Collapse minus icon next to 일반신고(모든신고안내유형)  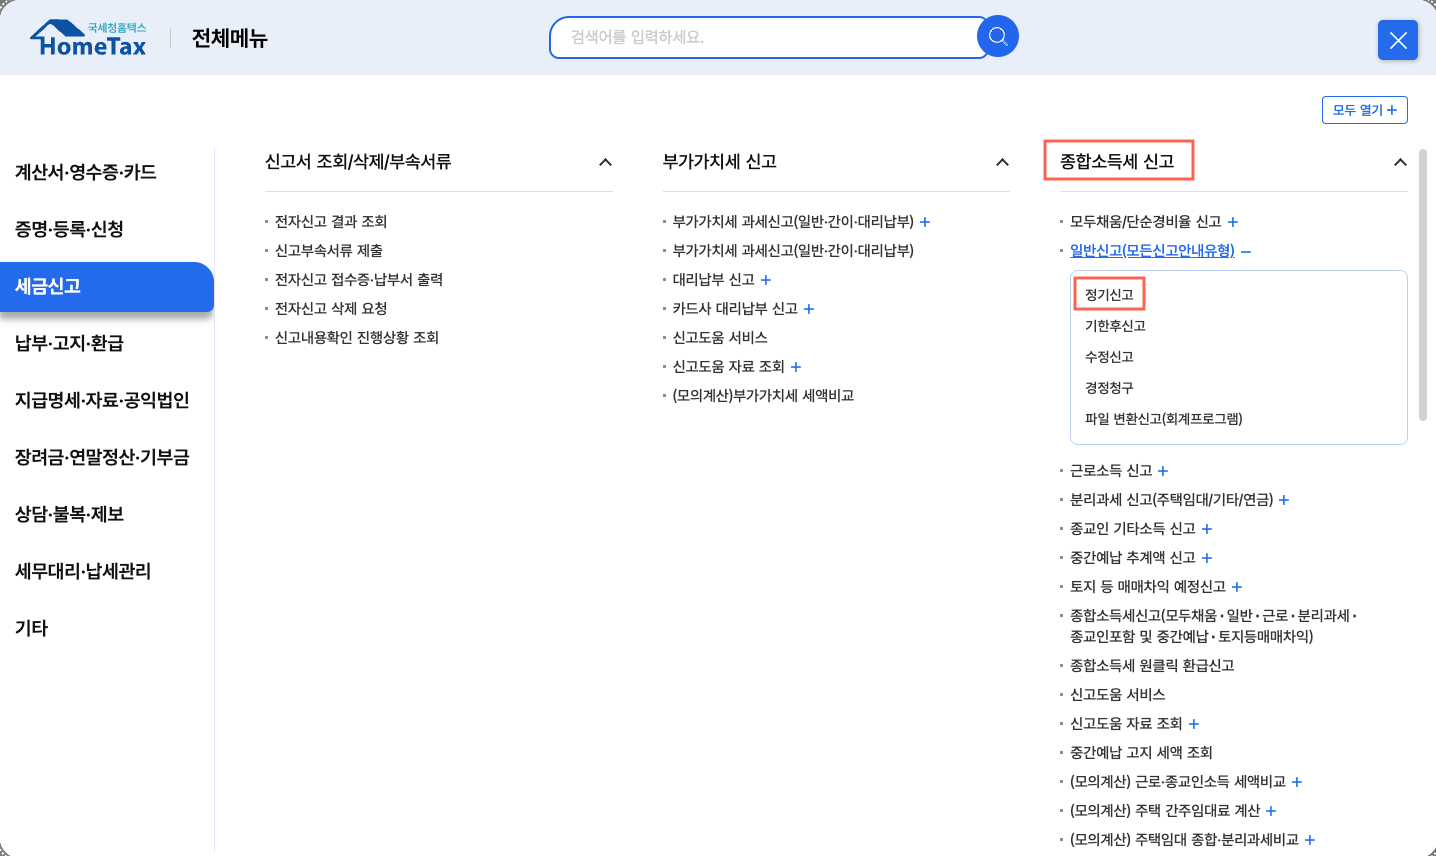[1246, 251]
